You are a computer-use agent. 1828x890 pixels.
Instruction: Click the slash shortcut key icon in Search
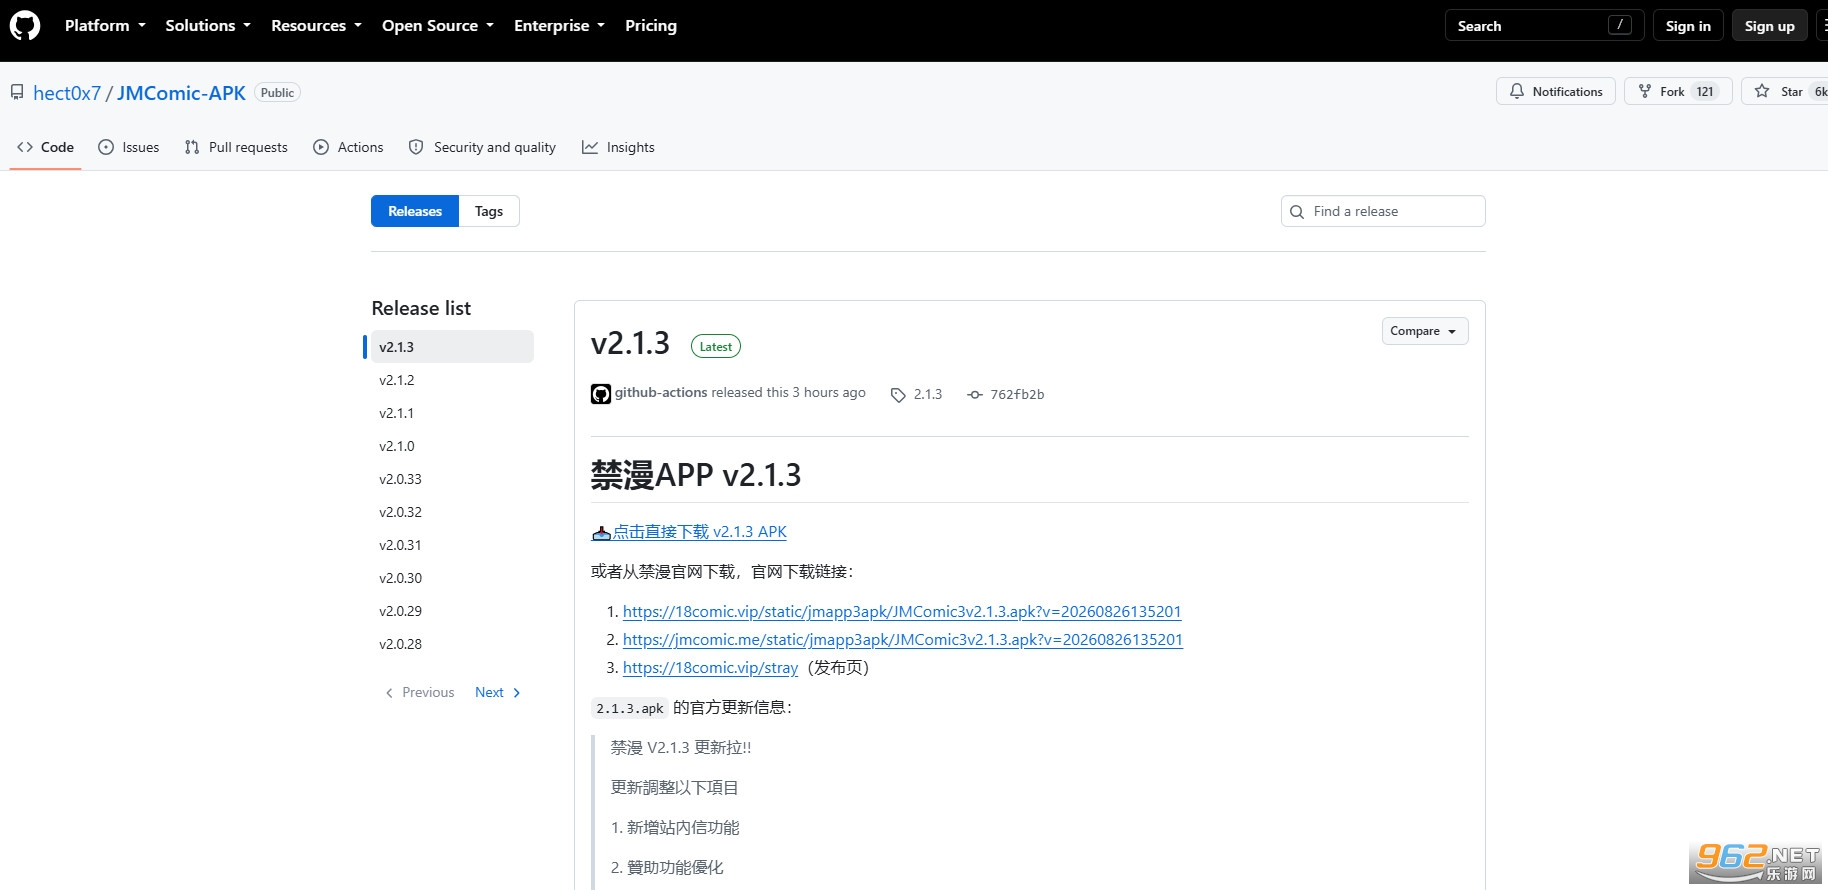(1620, 25)
